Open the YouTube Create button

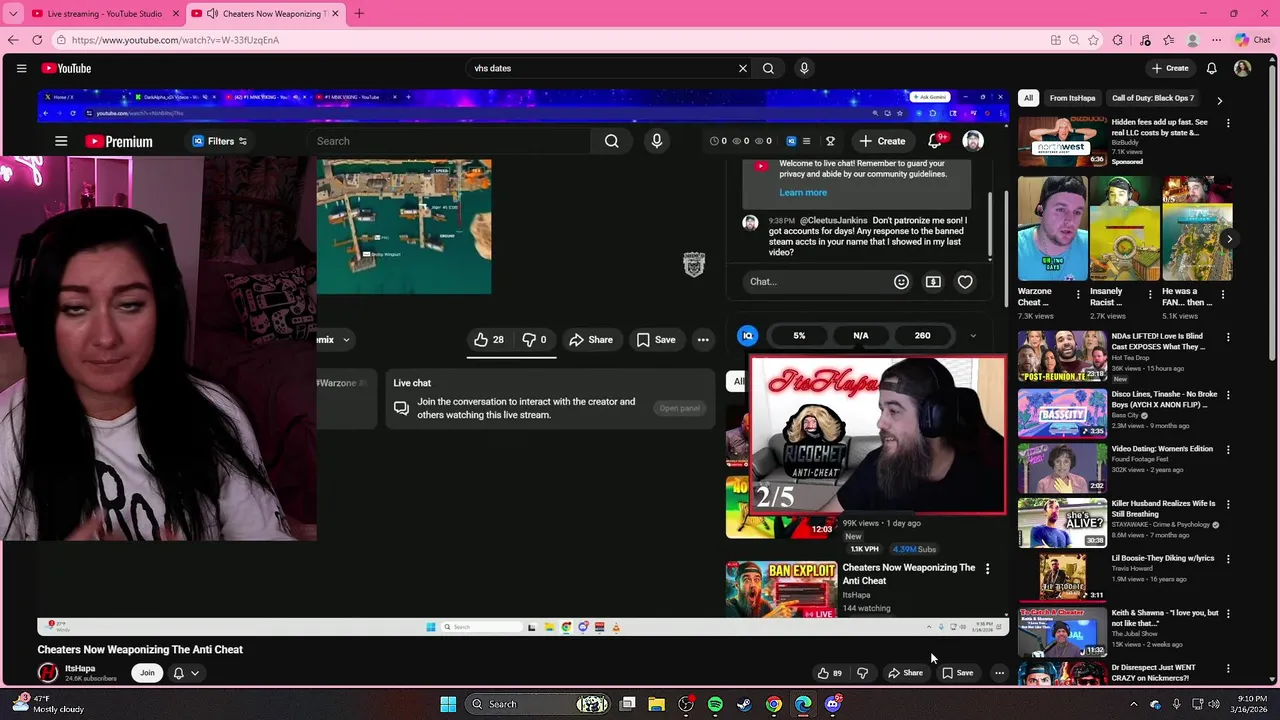pos(1170,68)
